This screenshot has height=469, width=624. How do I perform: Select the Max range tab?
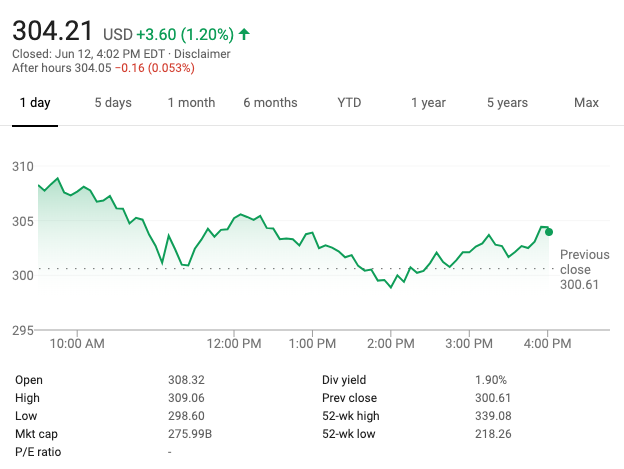(586, 103)
